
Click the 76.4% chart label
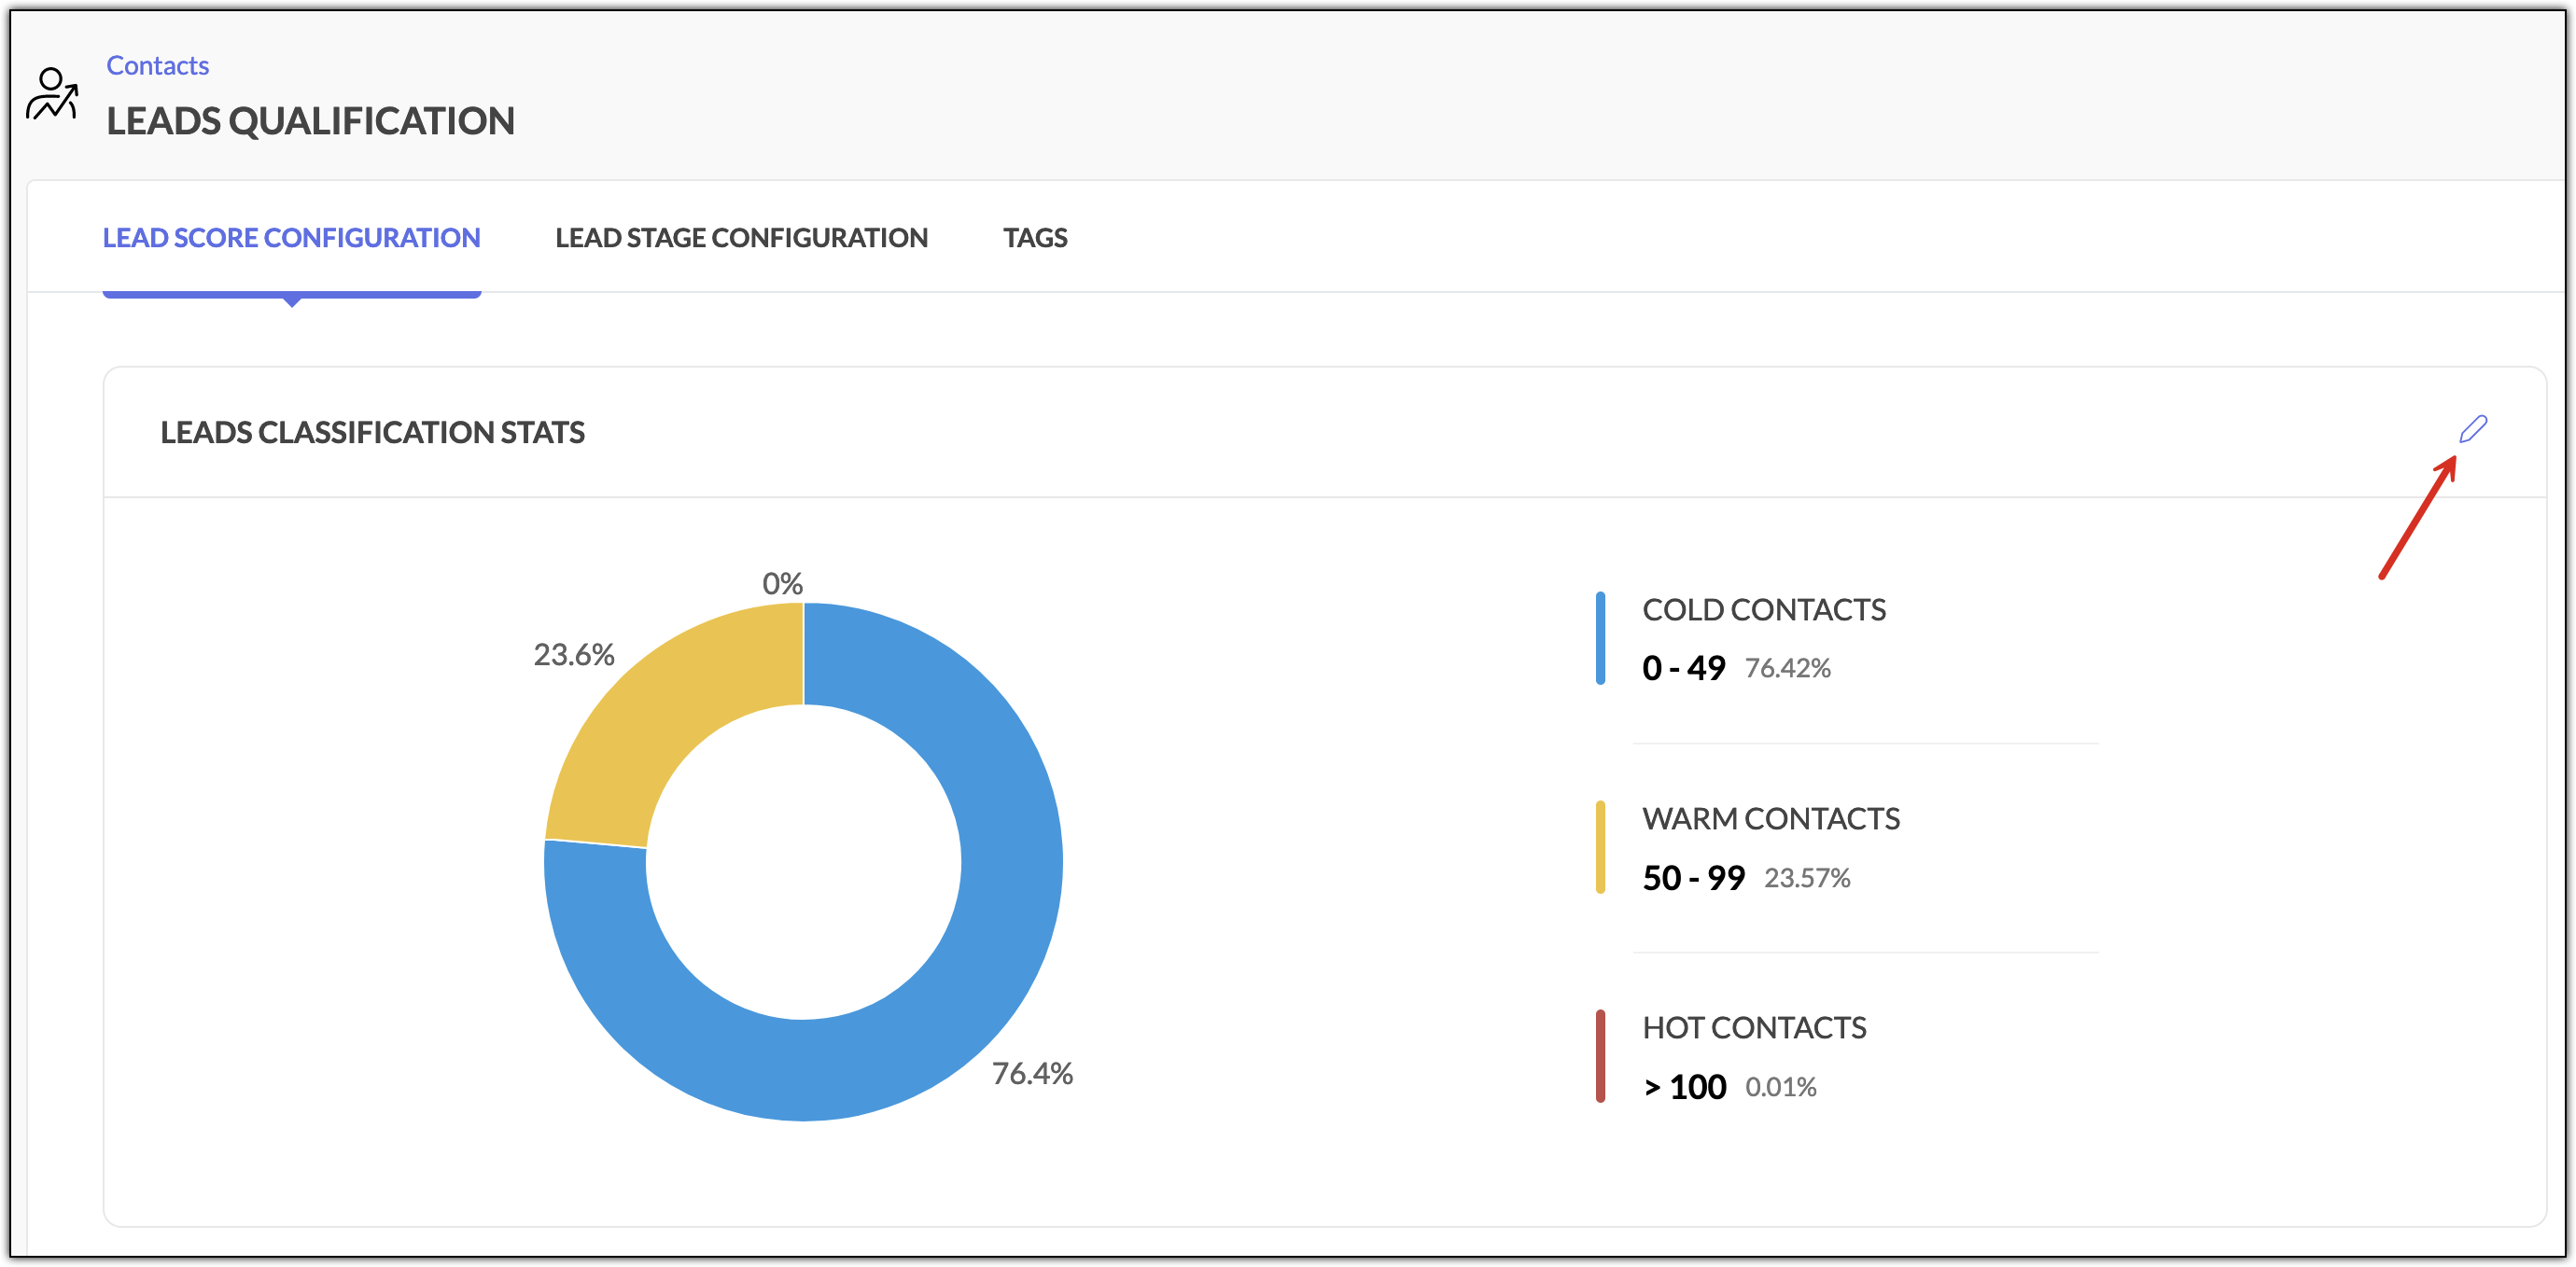point(1032,1073)
